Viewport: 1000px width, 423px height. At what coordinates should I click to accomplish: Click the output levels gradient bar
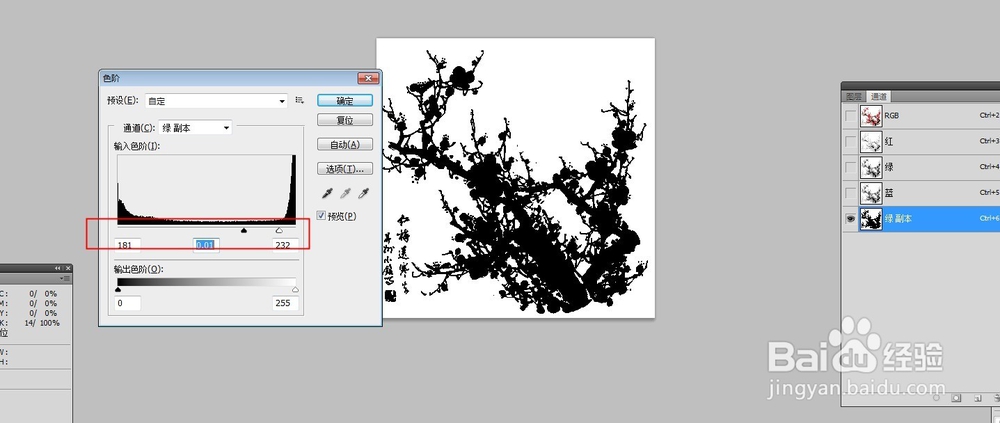tap(207, 281)
